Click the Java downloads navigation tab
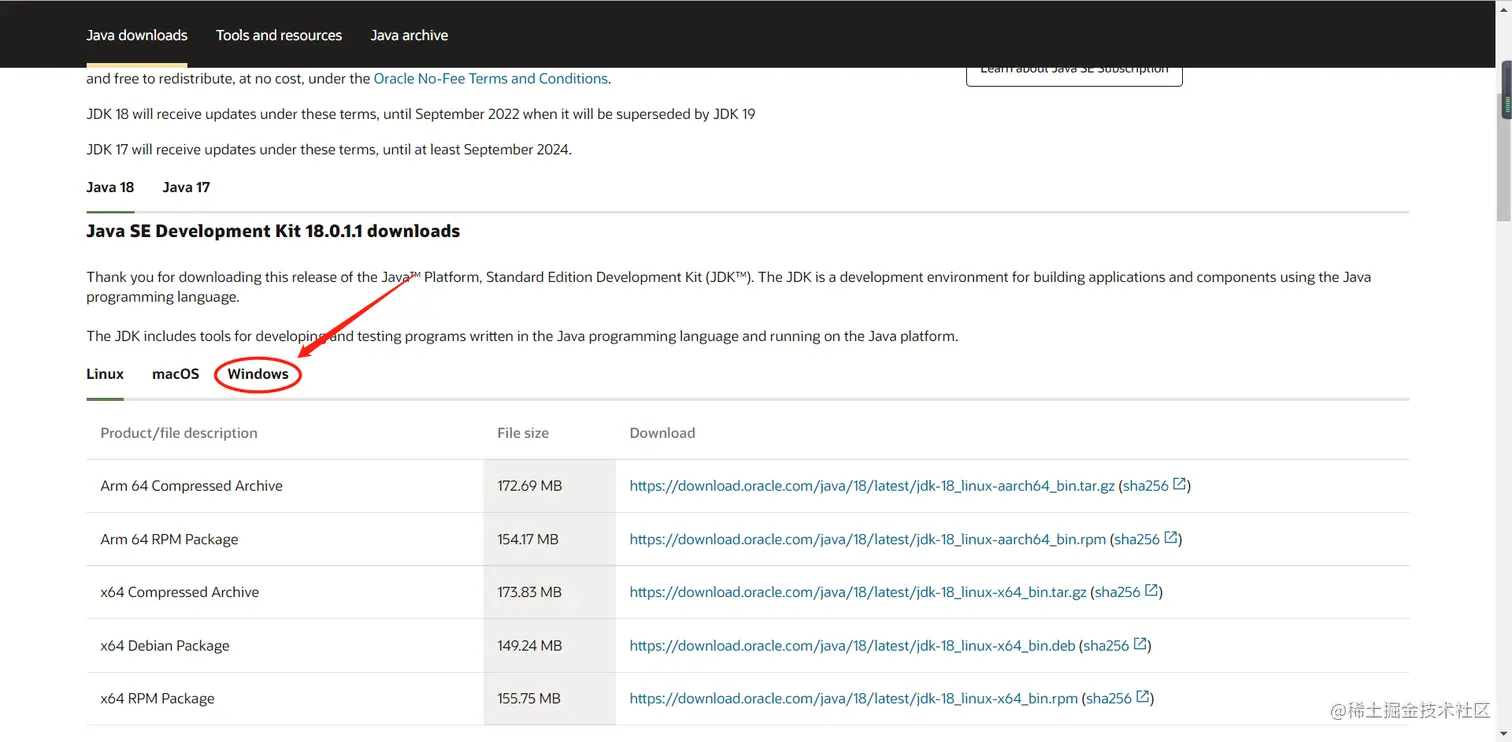 tap(137, 35)
